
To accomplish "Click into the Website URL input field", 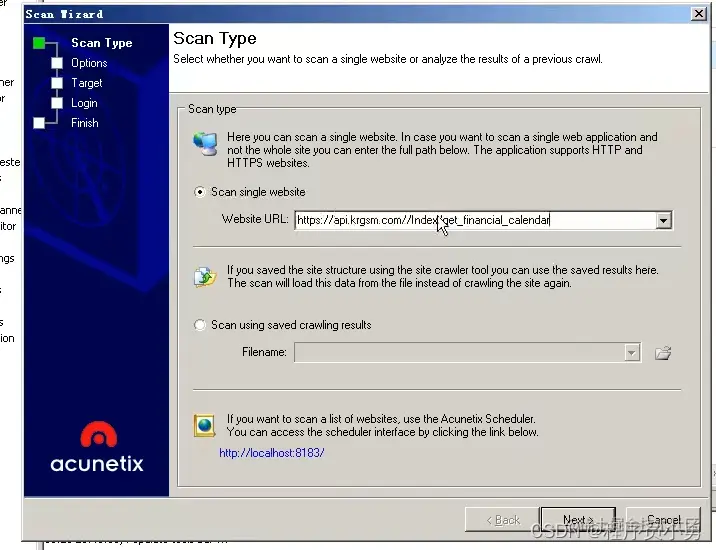I will tap(475, 220).
